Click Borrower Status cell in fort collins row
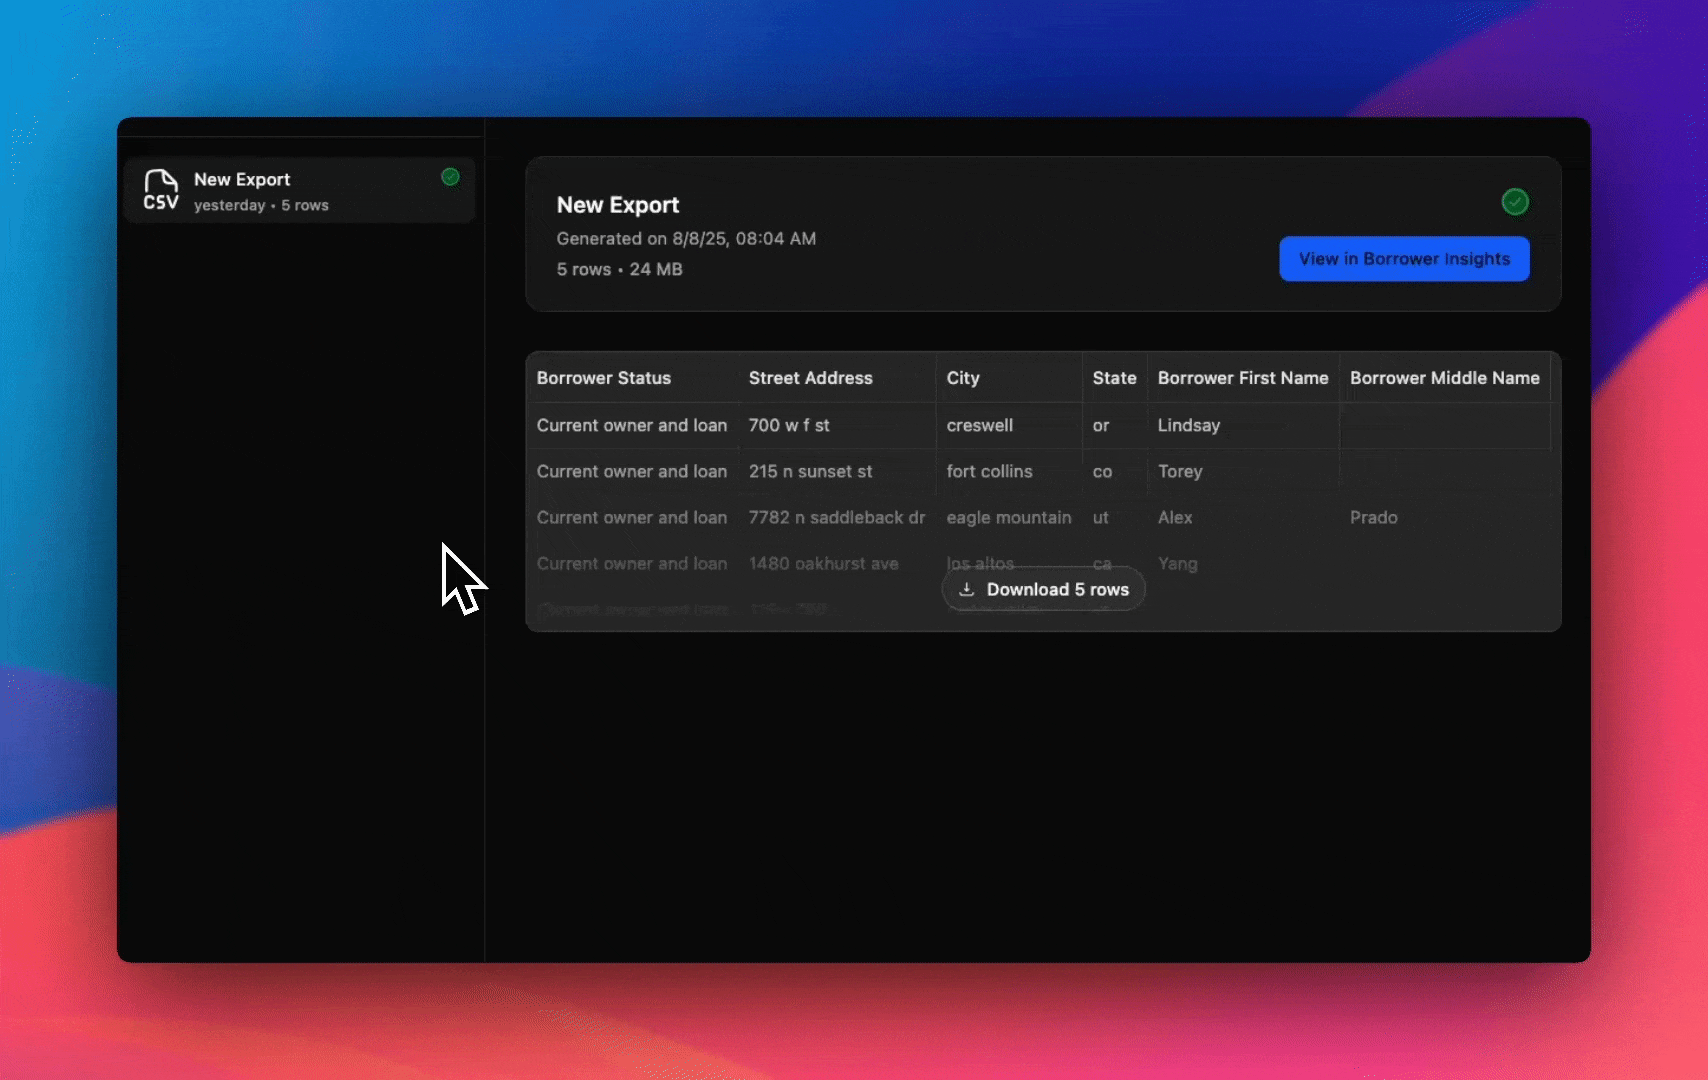 pos(632,471)
